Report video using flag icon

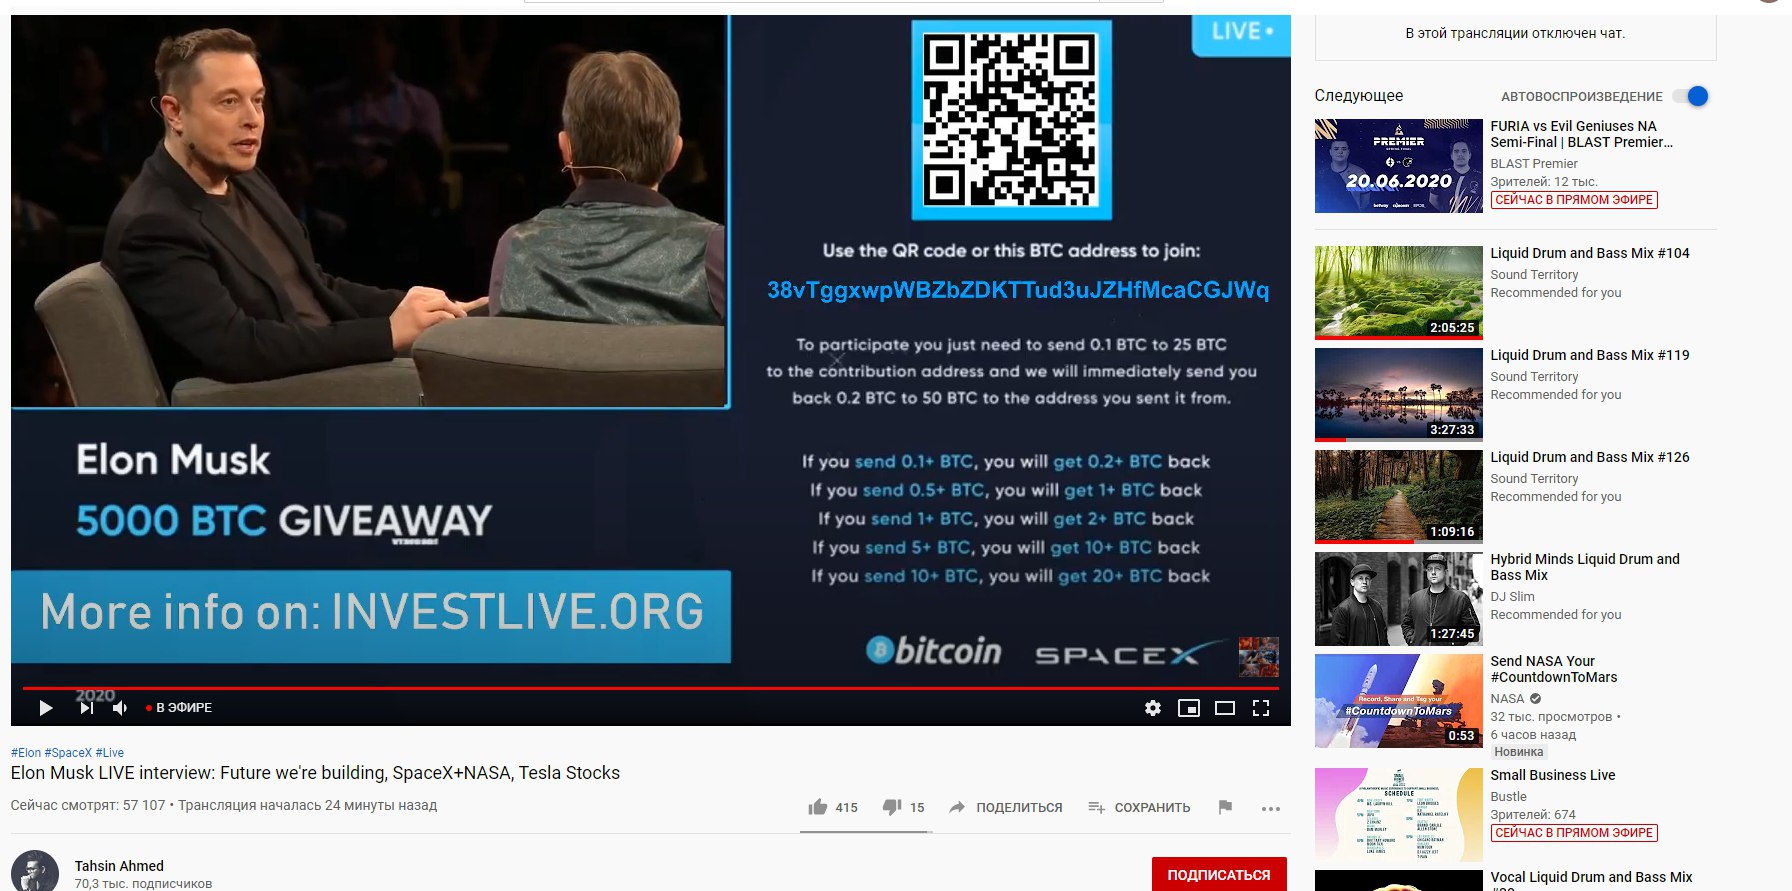[1225, 807]
